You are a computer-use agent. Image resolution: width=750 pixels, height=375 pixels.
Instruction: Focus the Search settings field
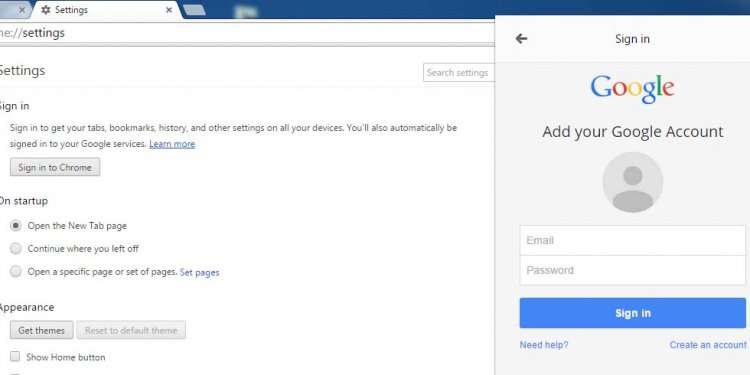[x=459, y=73]
